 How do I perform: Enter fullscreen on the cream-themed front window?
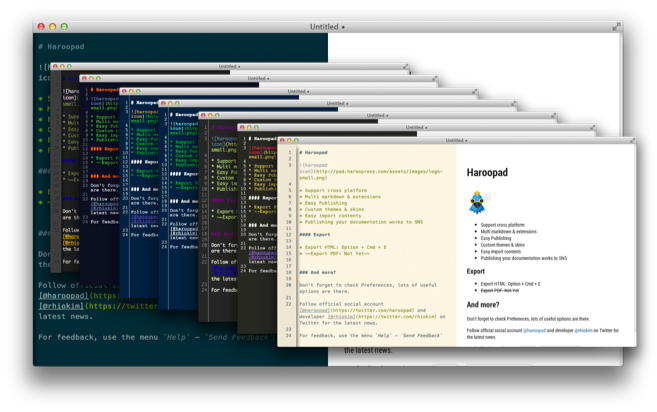632,140
